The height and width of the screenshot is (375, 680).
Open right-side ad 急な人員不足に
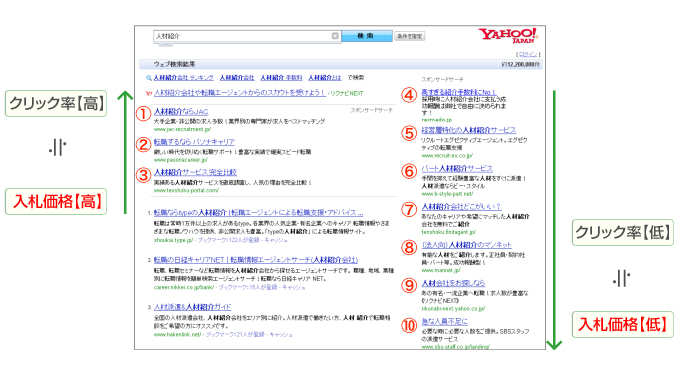pyautogui.click(x=445, y=321)
